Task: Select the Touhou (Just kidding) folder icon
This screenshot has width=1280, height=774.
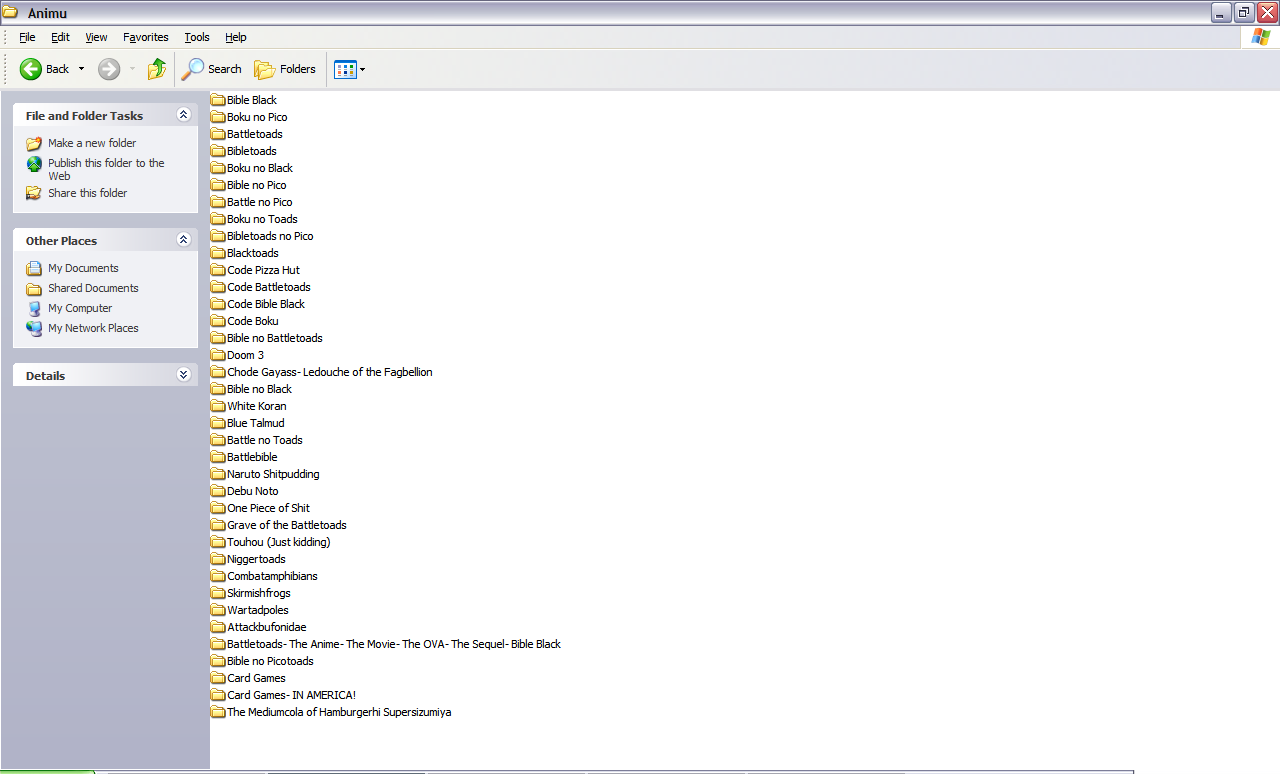Action: click(218, 542)
